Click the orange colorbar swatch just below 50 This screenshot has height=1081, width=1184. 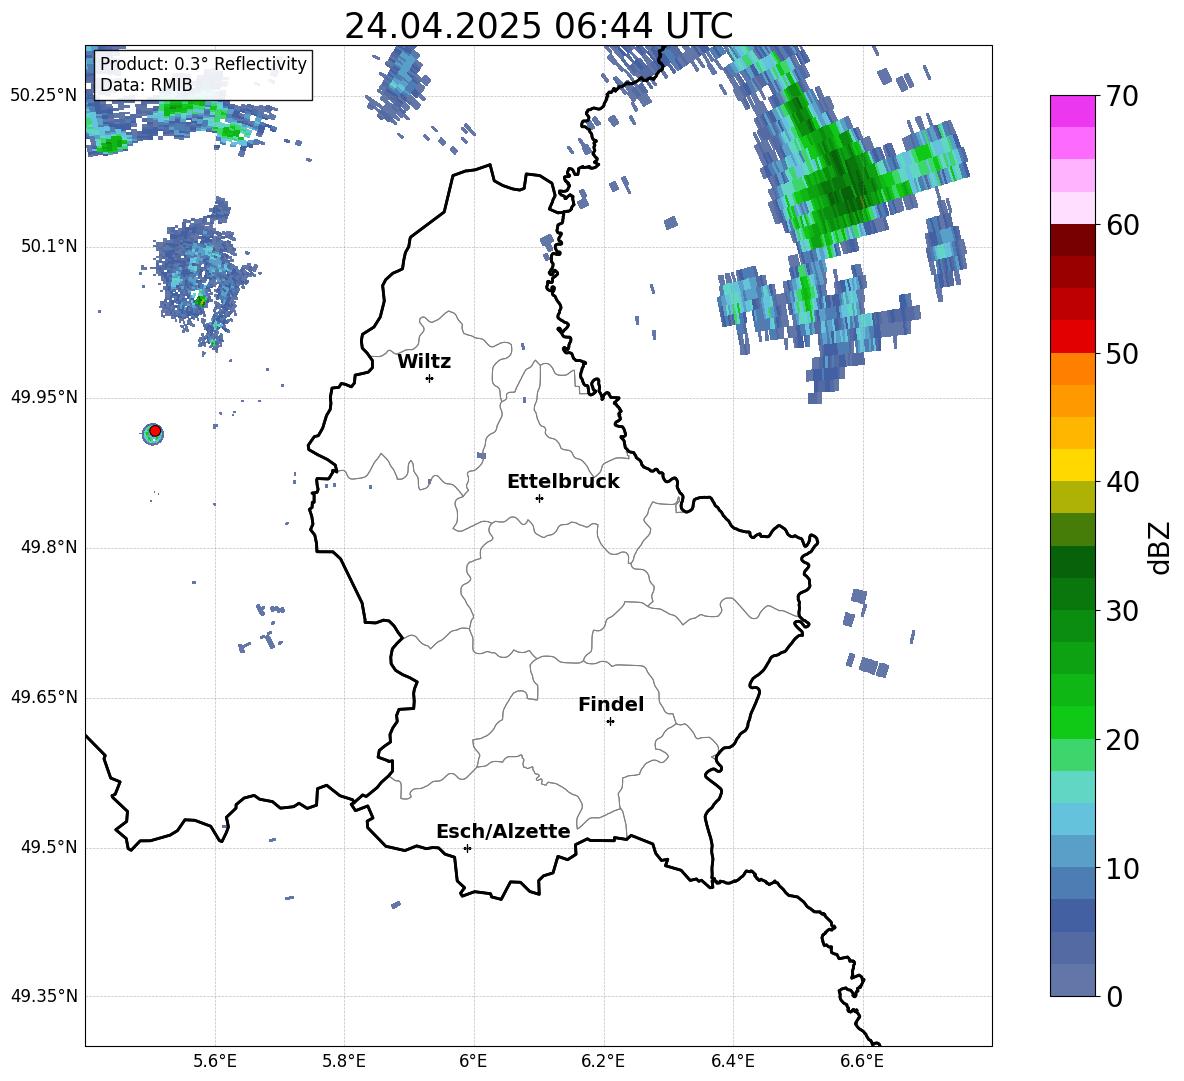[1072, 368]
